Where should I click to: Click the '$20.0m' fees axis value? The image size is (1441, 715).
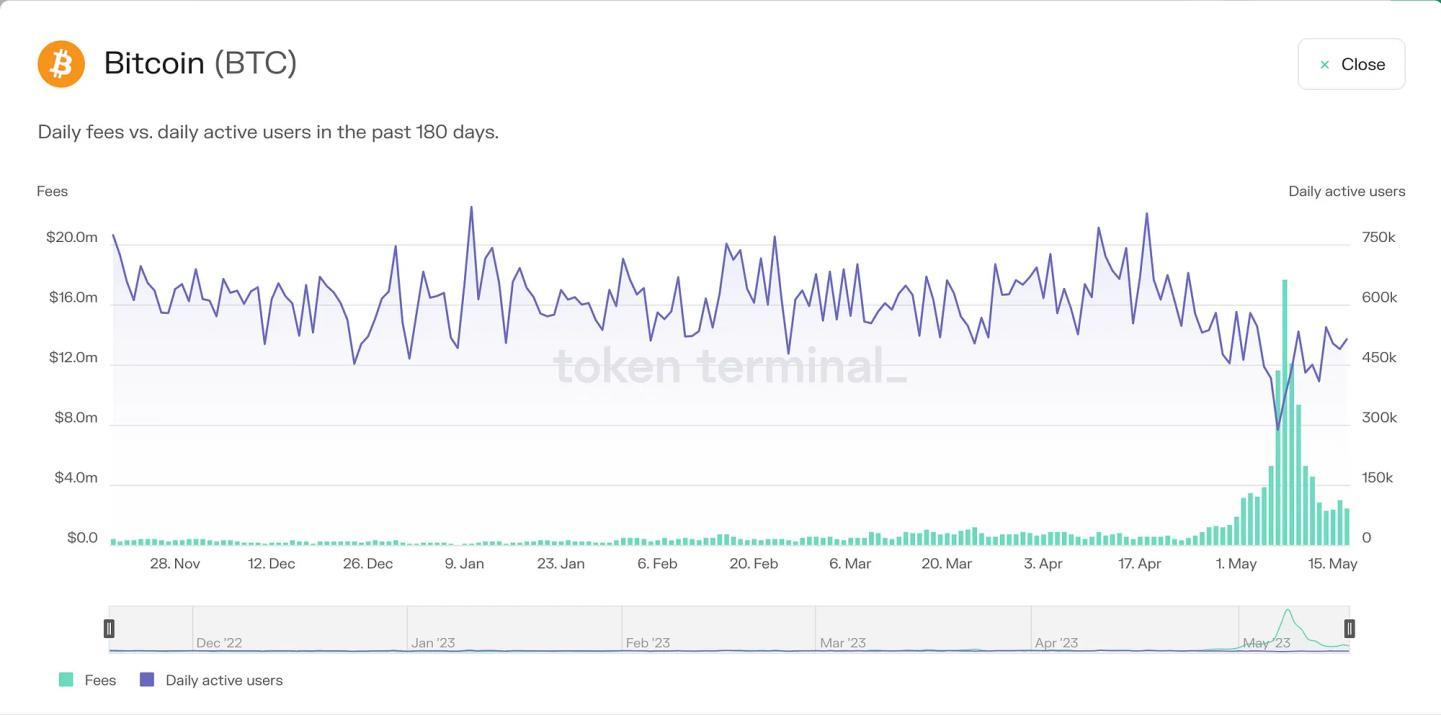pos(72,237)
